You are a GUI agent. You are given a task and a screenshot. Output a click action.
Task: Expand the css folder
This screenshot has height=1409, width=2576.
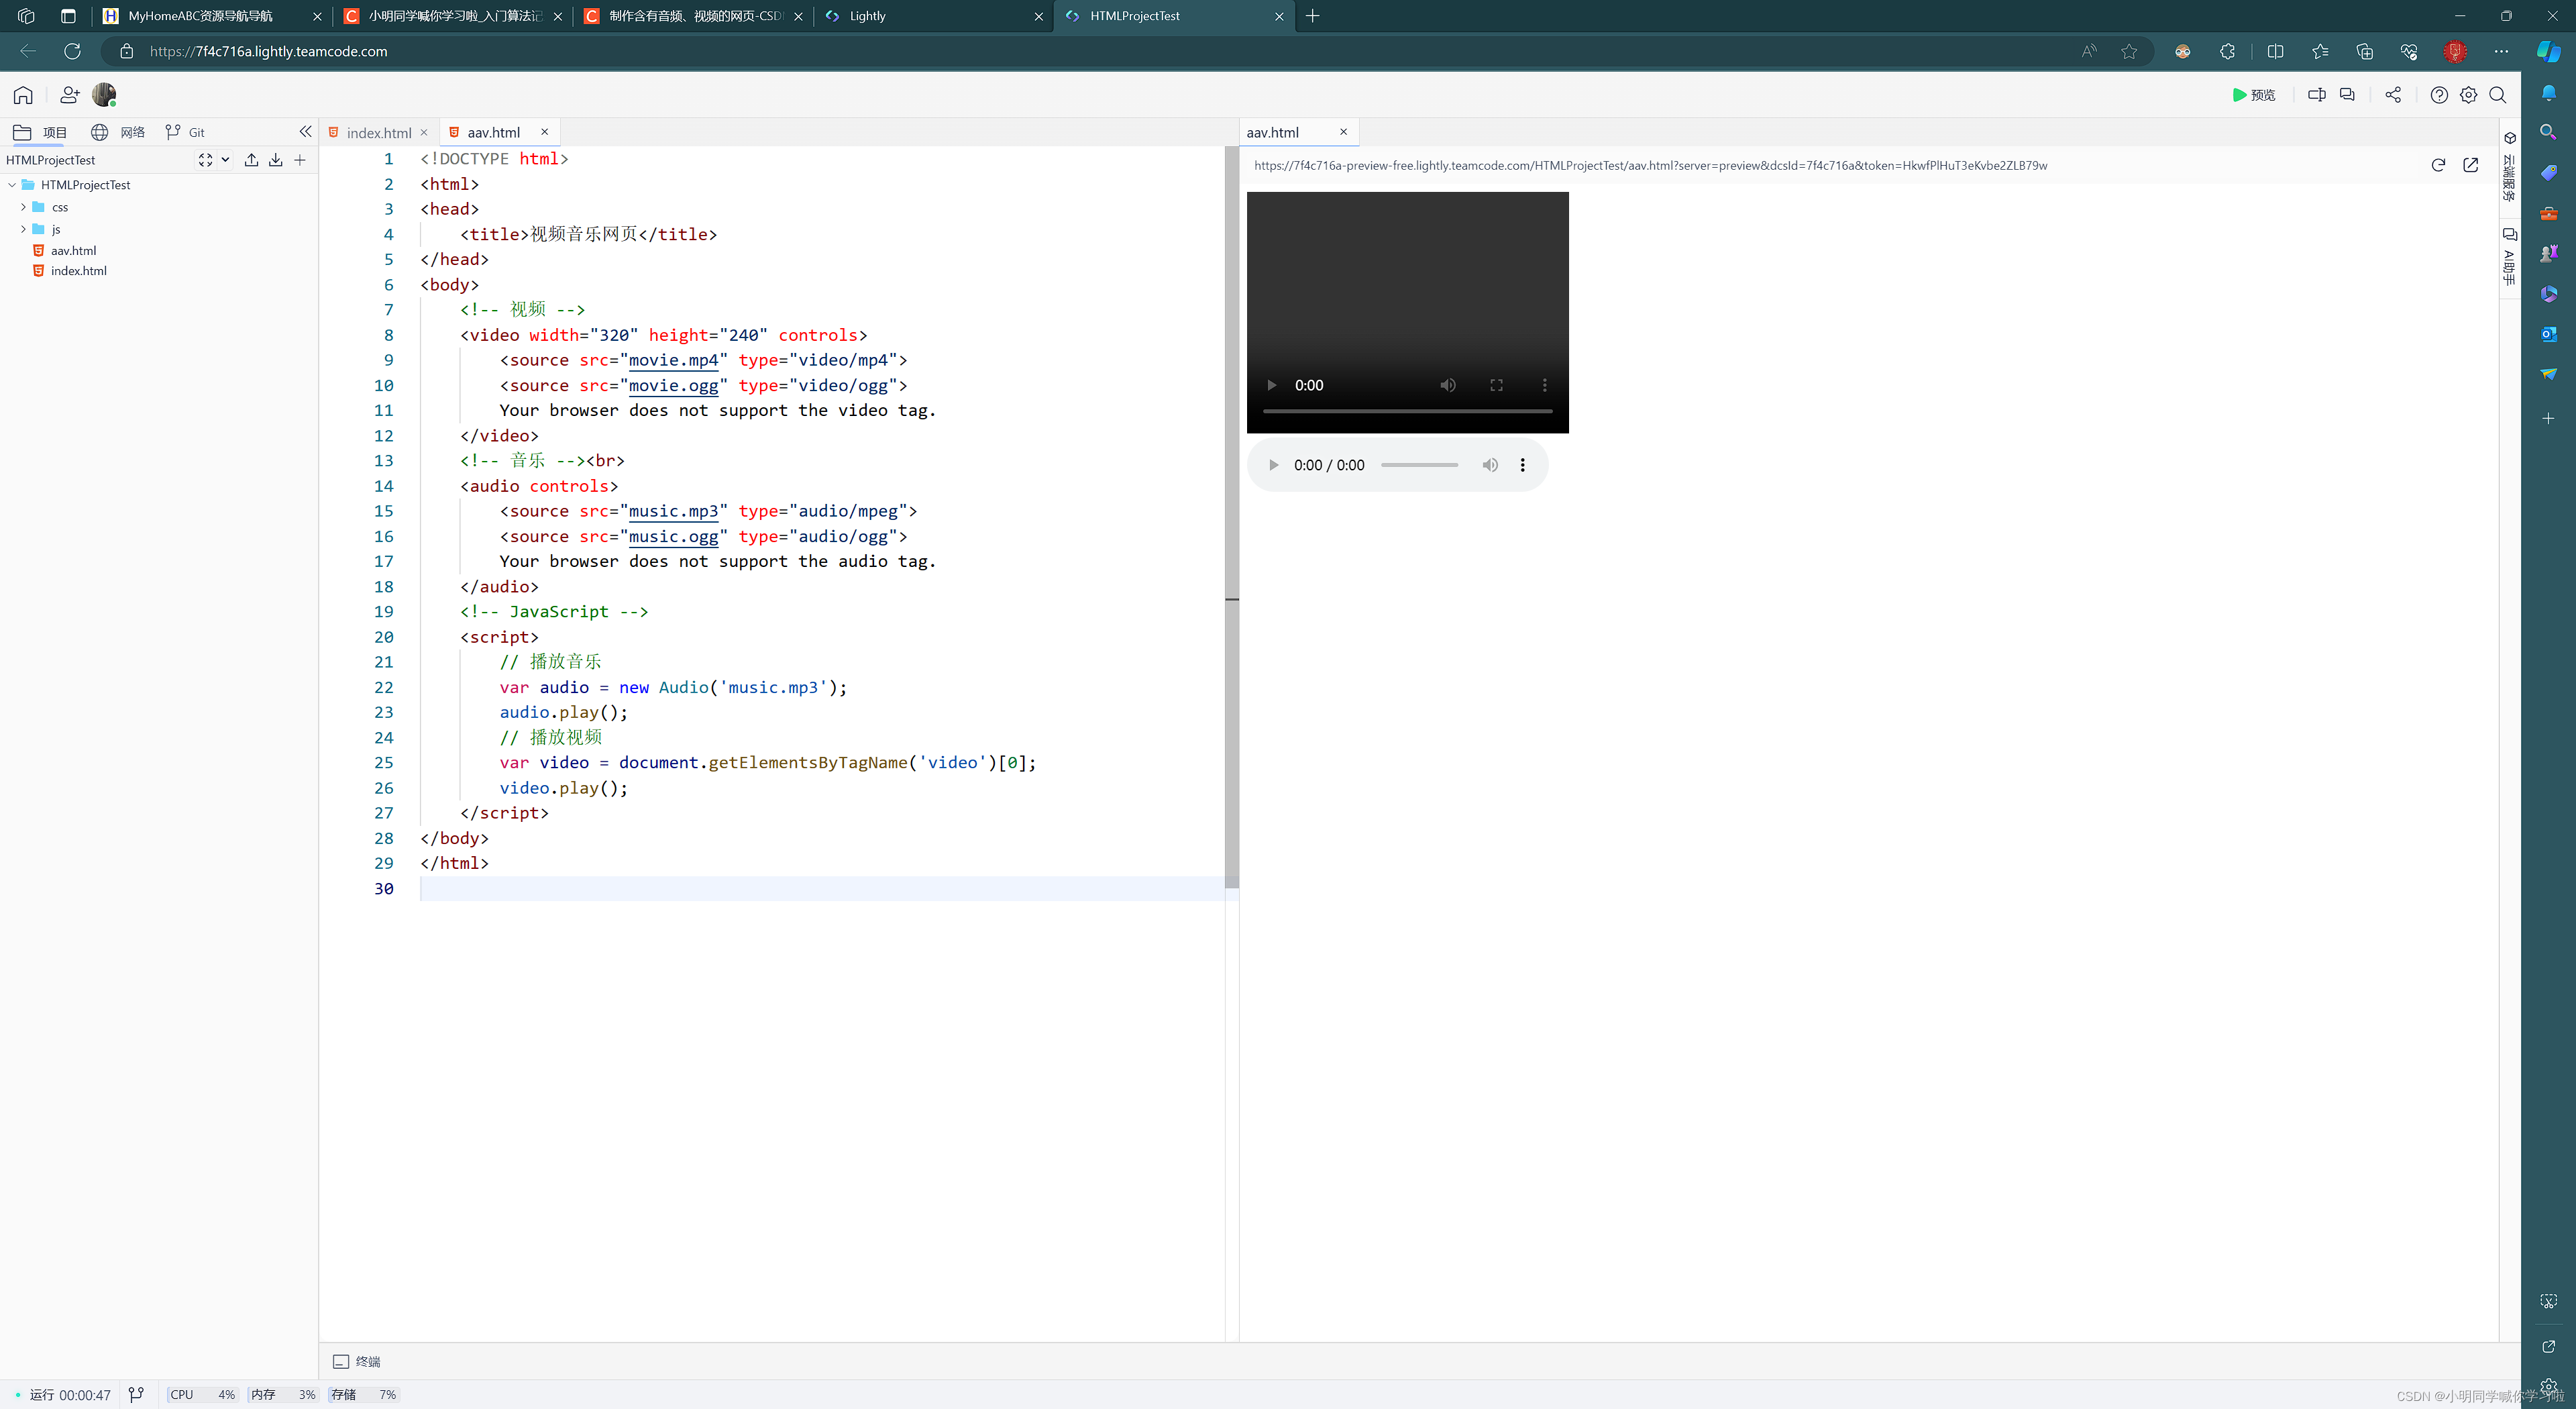tap(23, 207)
